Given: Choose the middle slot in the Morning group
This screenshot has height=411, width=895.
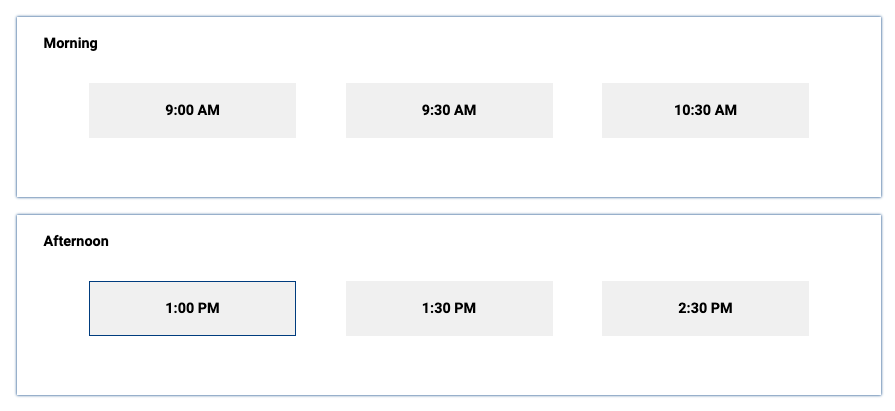Looking at the screenshot, I should (449, 110).
